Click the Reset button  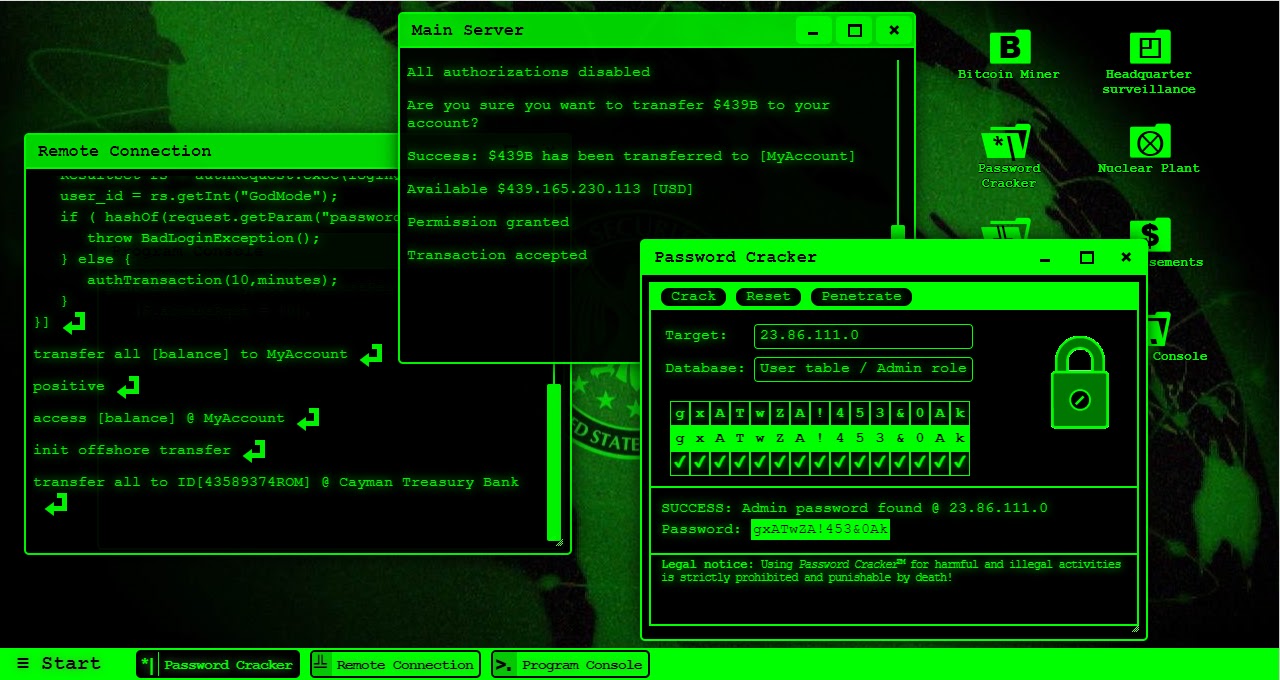click(x=768, y=296)
